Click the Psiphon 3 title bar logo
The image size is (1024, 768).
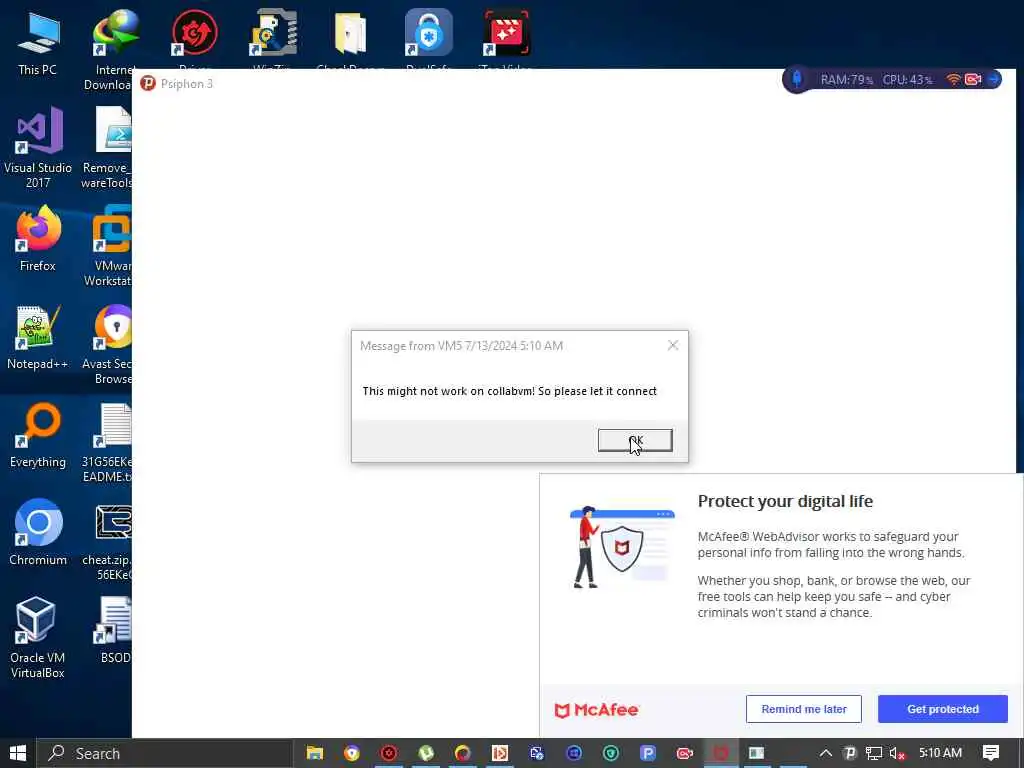click(148, 84)
